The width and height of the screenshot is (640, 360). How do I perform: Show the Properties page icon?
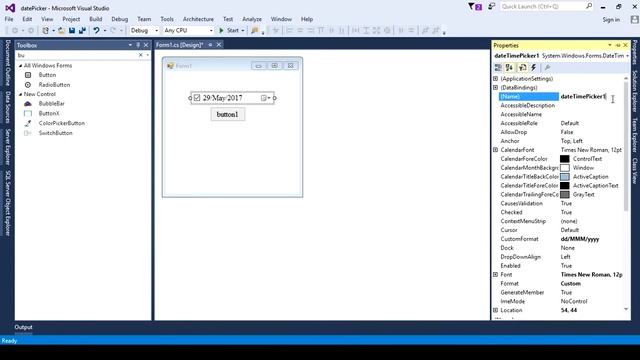click(x=522, y=68)
